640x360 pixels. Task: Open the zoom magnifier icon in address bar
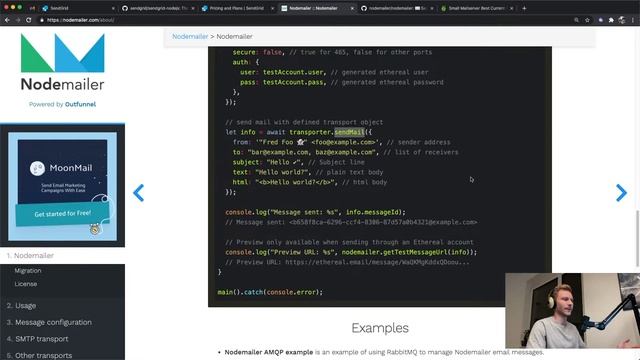(x=576, y=20)
